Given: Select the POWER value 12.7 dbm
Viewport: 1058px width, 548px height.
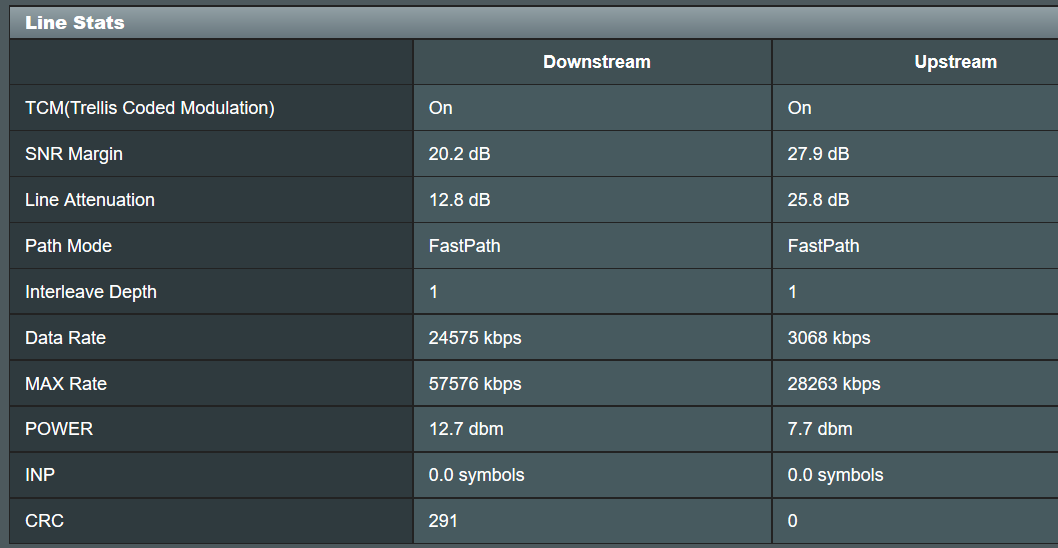Looking at the screenshot, I should (x=466, y=429).
